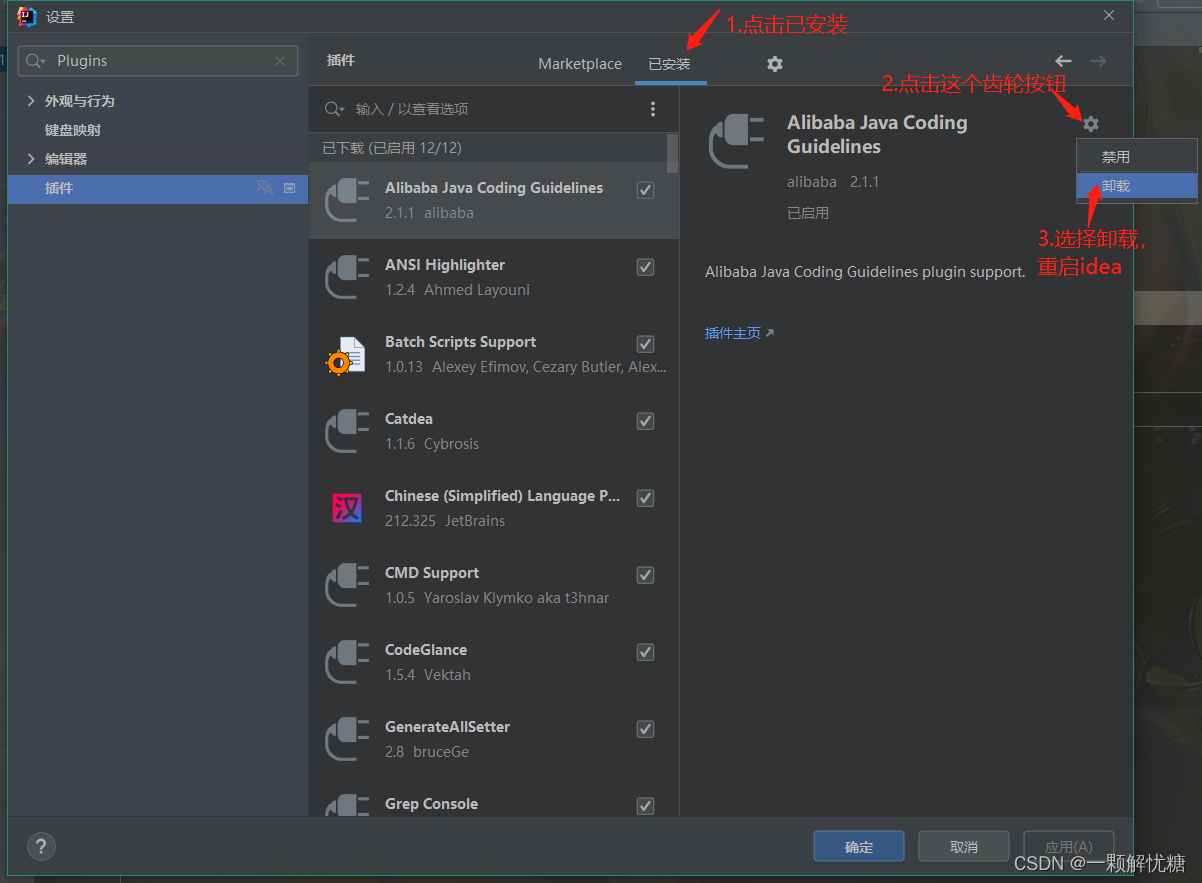The width and height of the screenshot is (1202, 883).
Task: Click the magnifier icon in plugin search
Action: click(335, 109)
